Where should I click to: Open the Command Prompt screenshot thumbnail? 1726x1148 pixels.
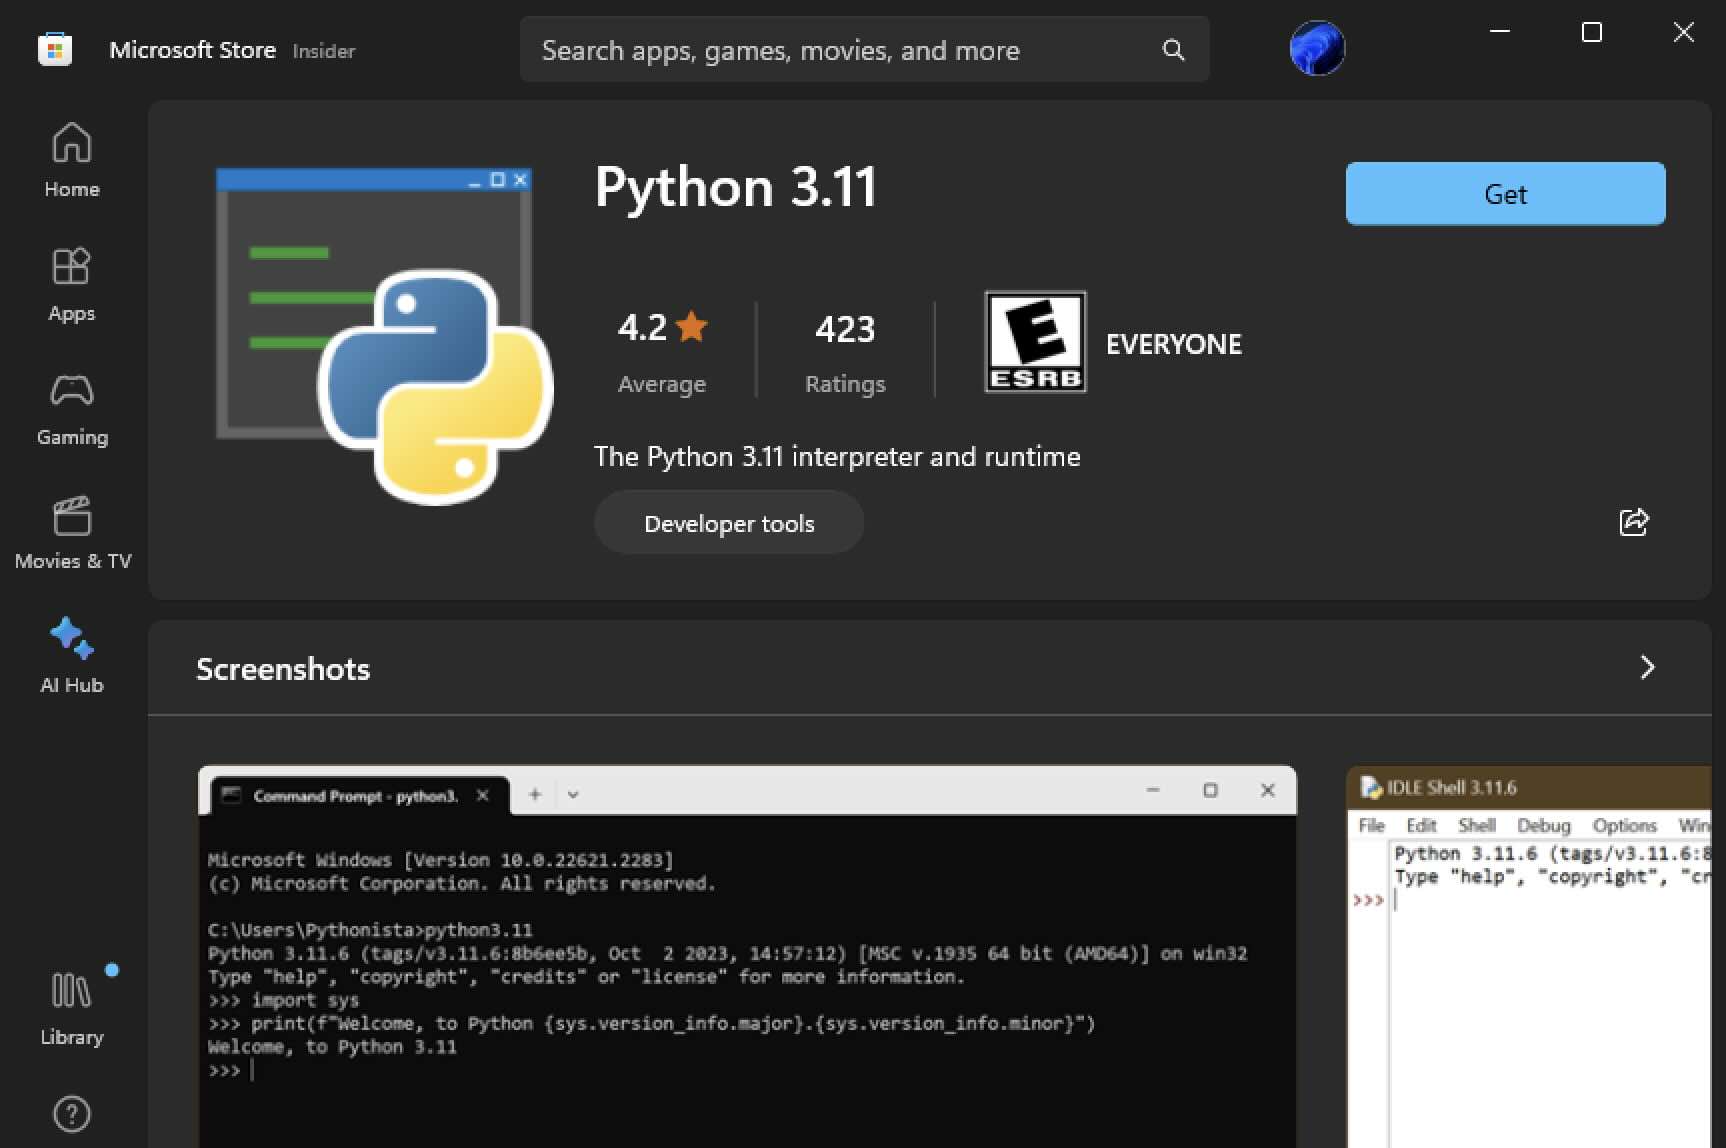coord(747,957)
